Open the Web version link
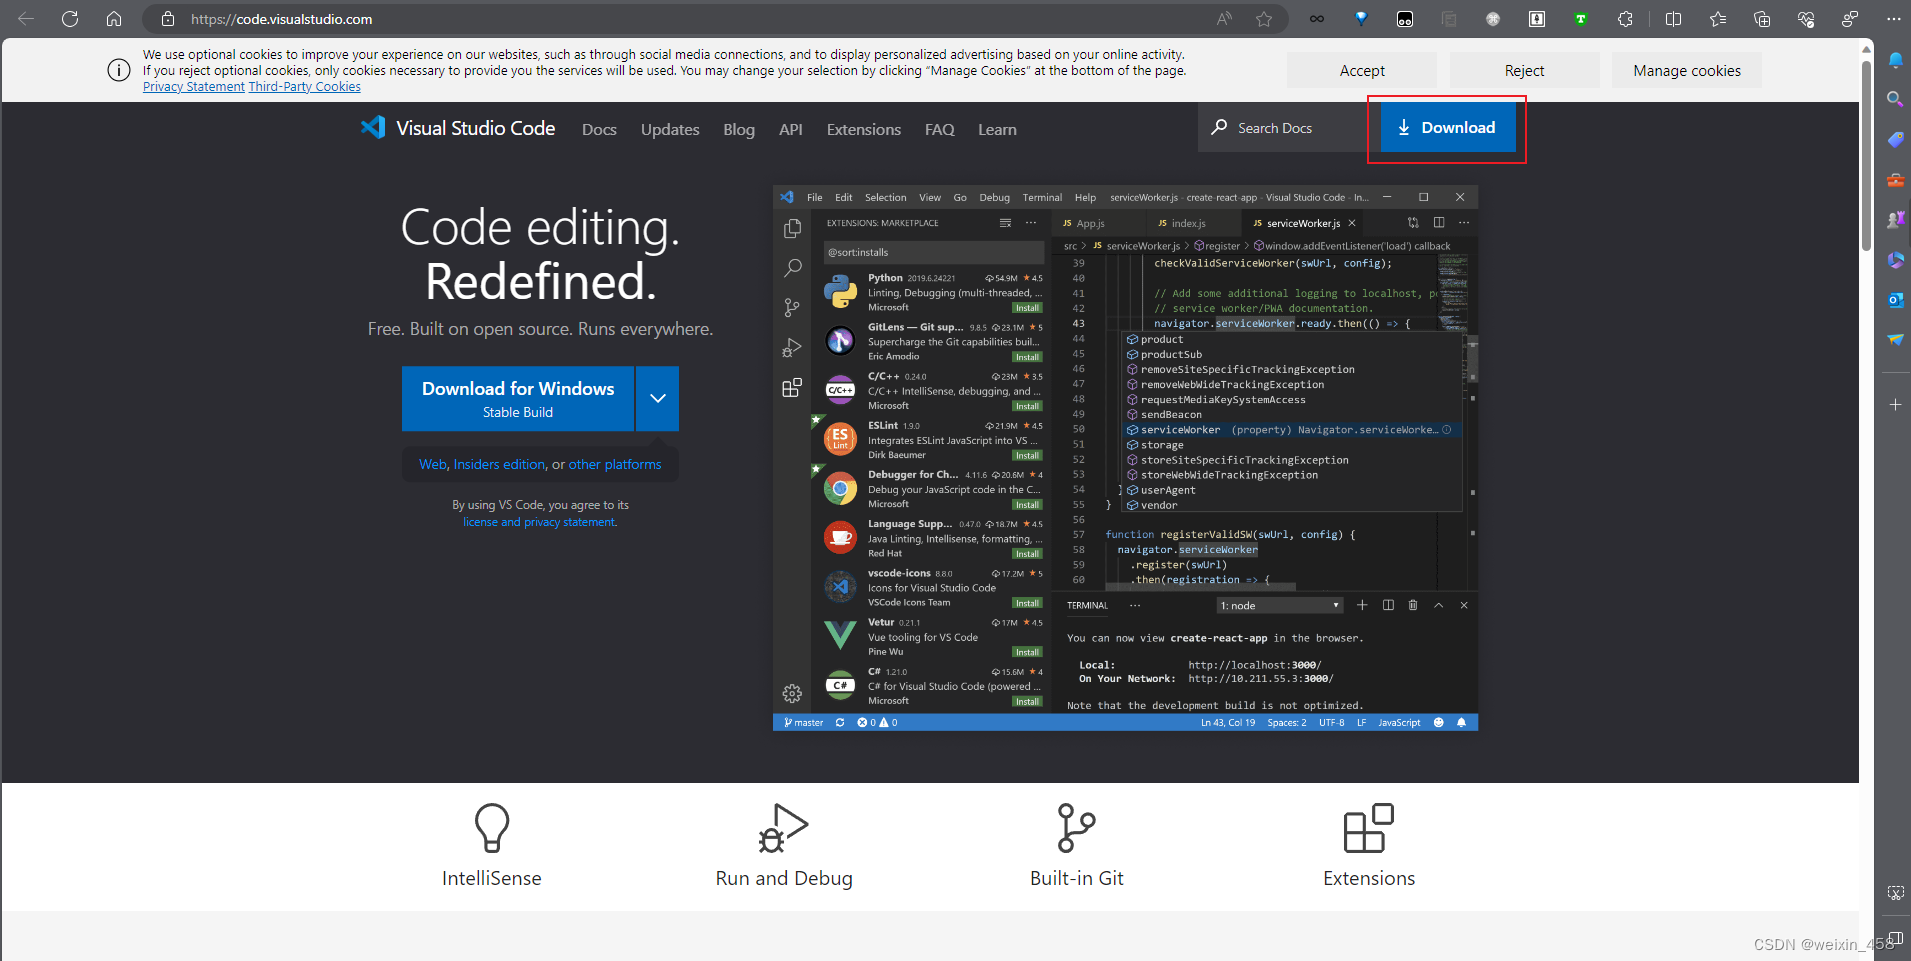1911x961 pixels. coord(432,465)
